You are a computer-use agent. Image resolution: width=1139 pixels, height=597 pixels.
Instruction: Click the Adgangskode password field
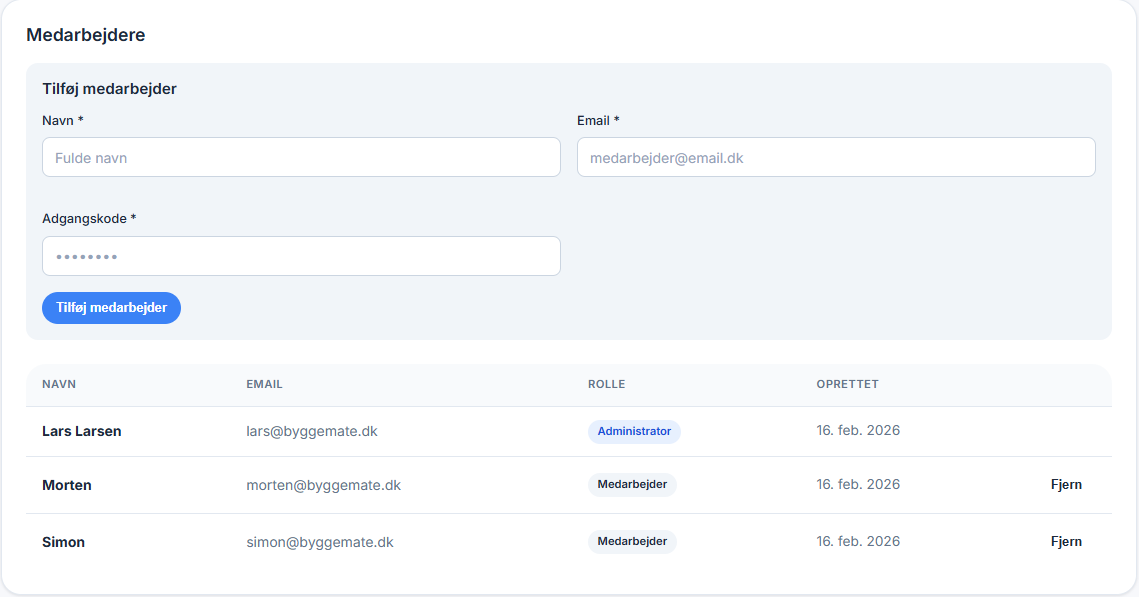pyautogui.click(x=301, y=256)
